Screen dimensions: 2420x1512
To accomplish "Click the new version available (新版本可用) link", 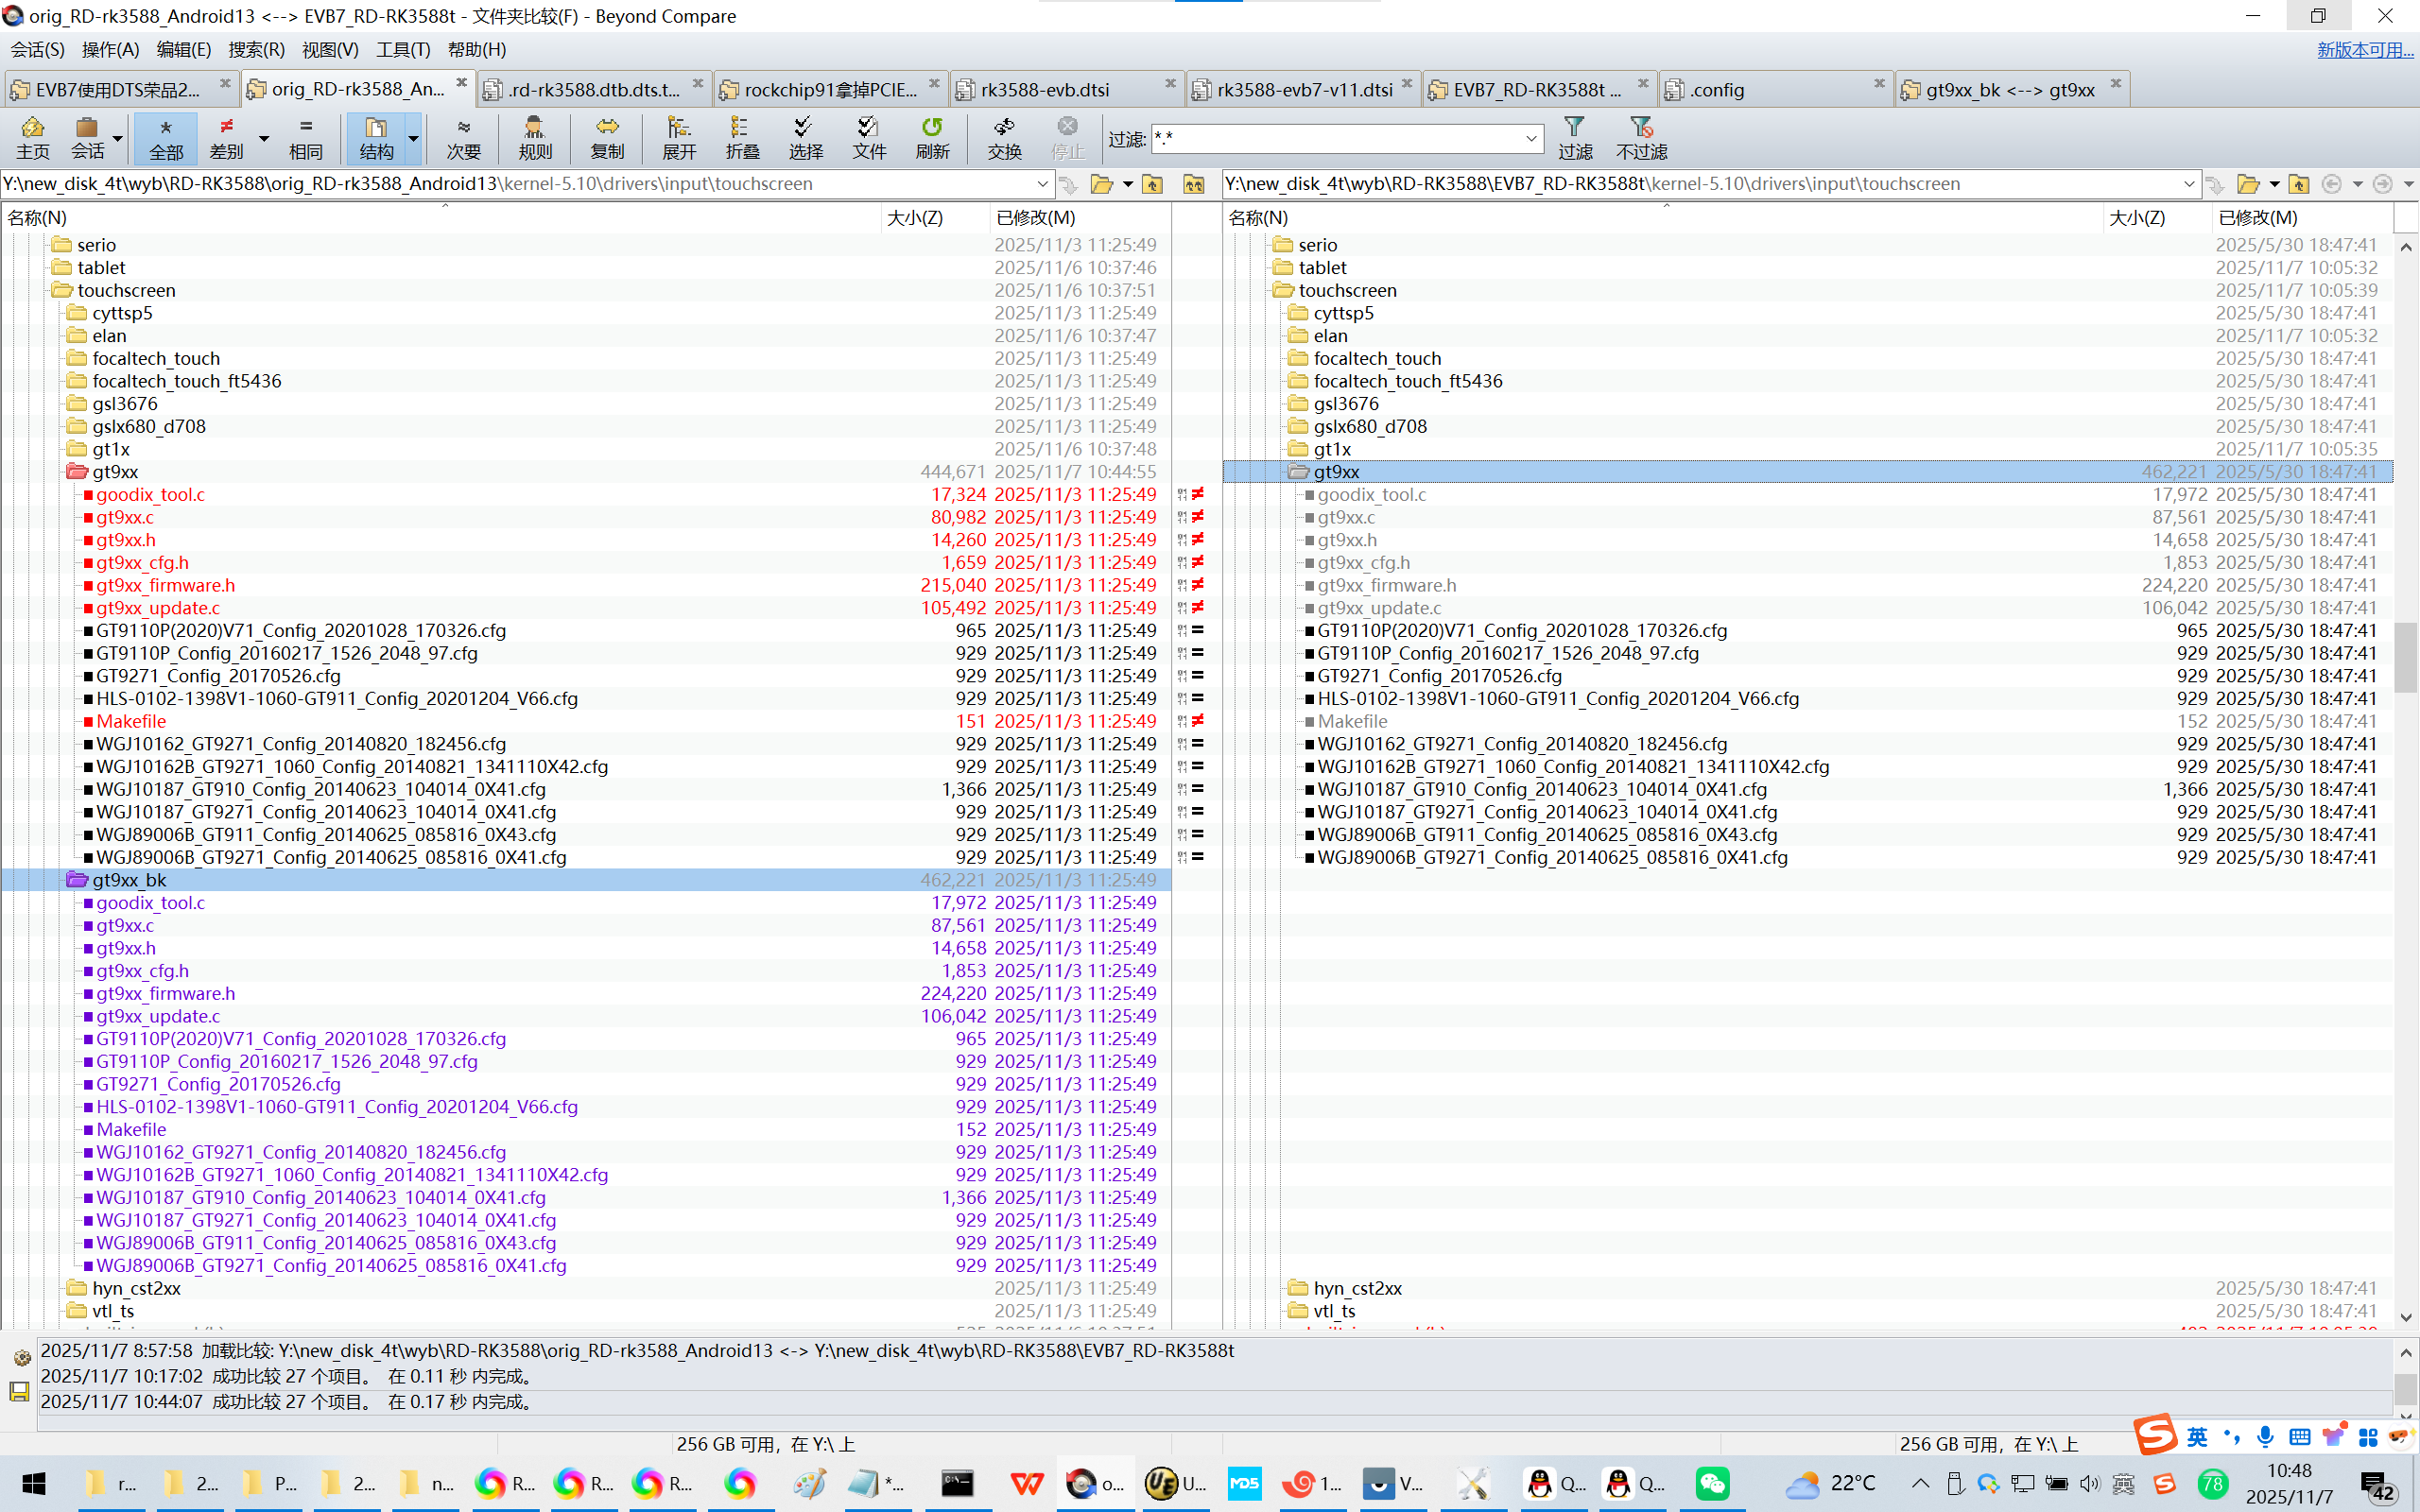I will [x=2364, y=49].
